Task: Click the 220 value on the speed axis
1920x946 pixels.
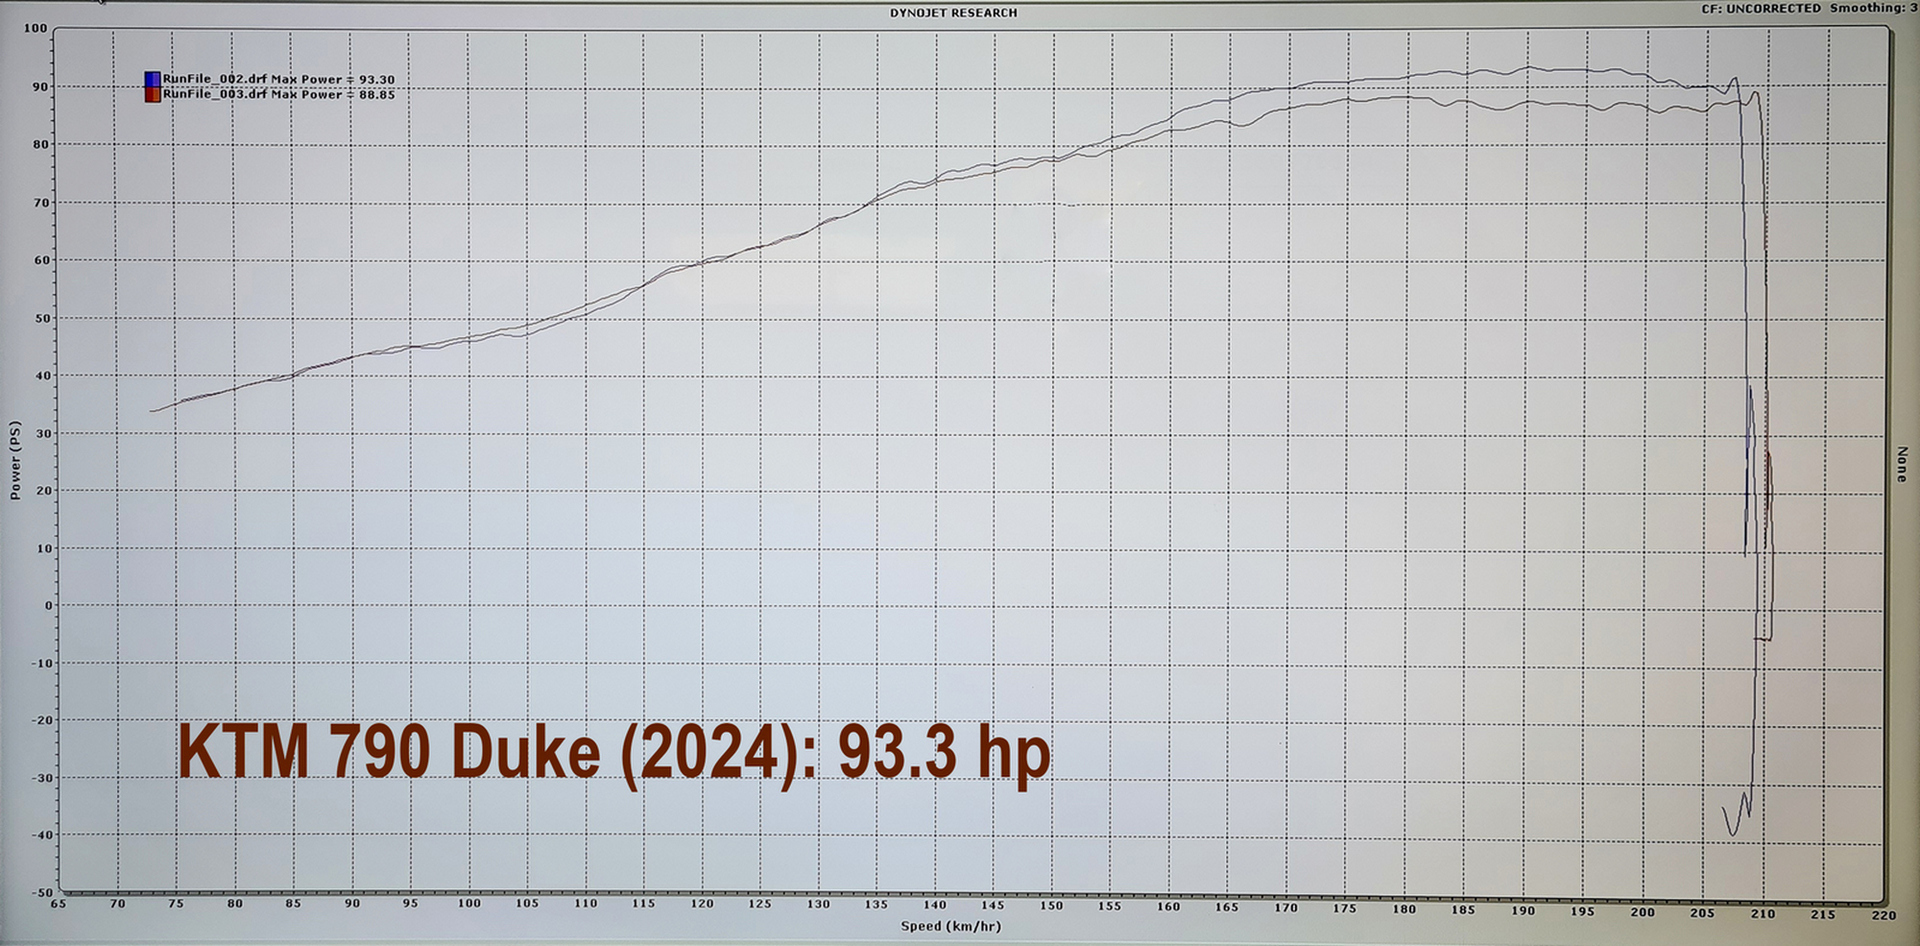Action: pos(1884,914)
